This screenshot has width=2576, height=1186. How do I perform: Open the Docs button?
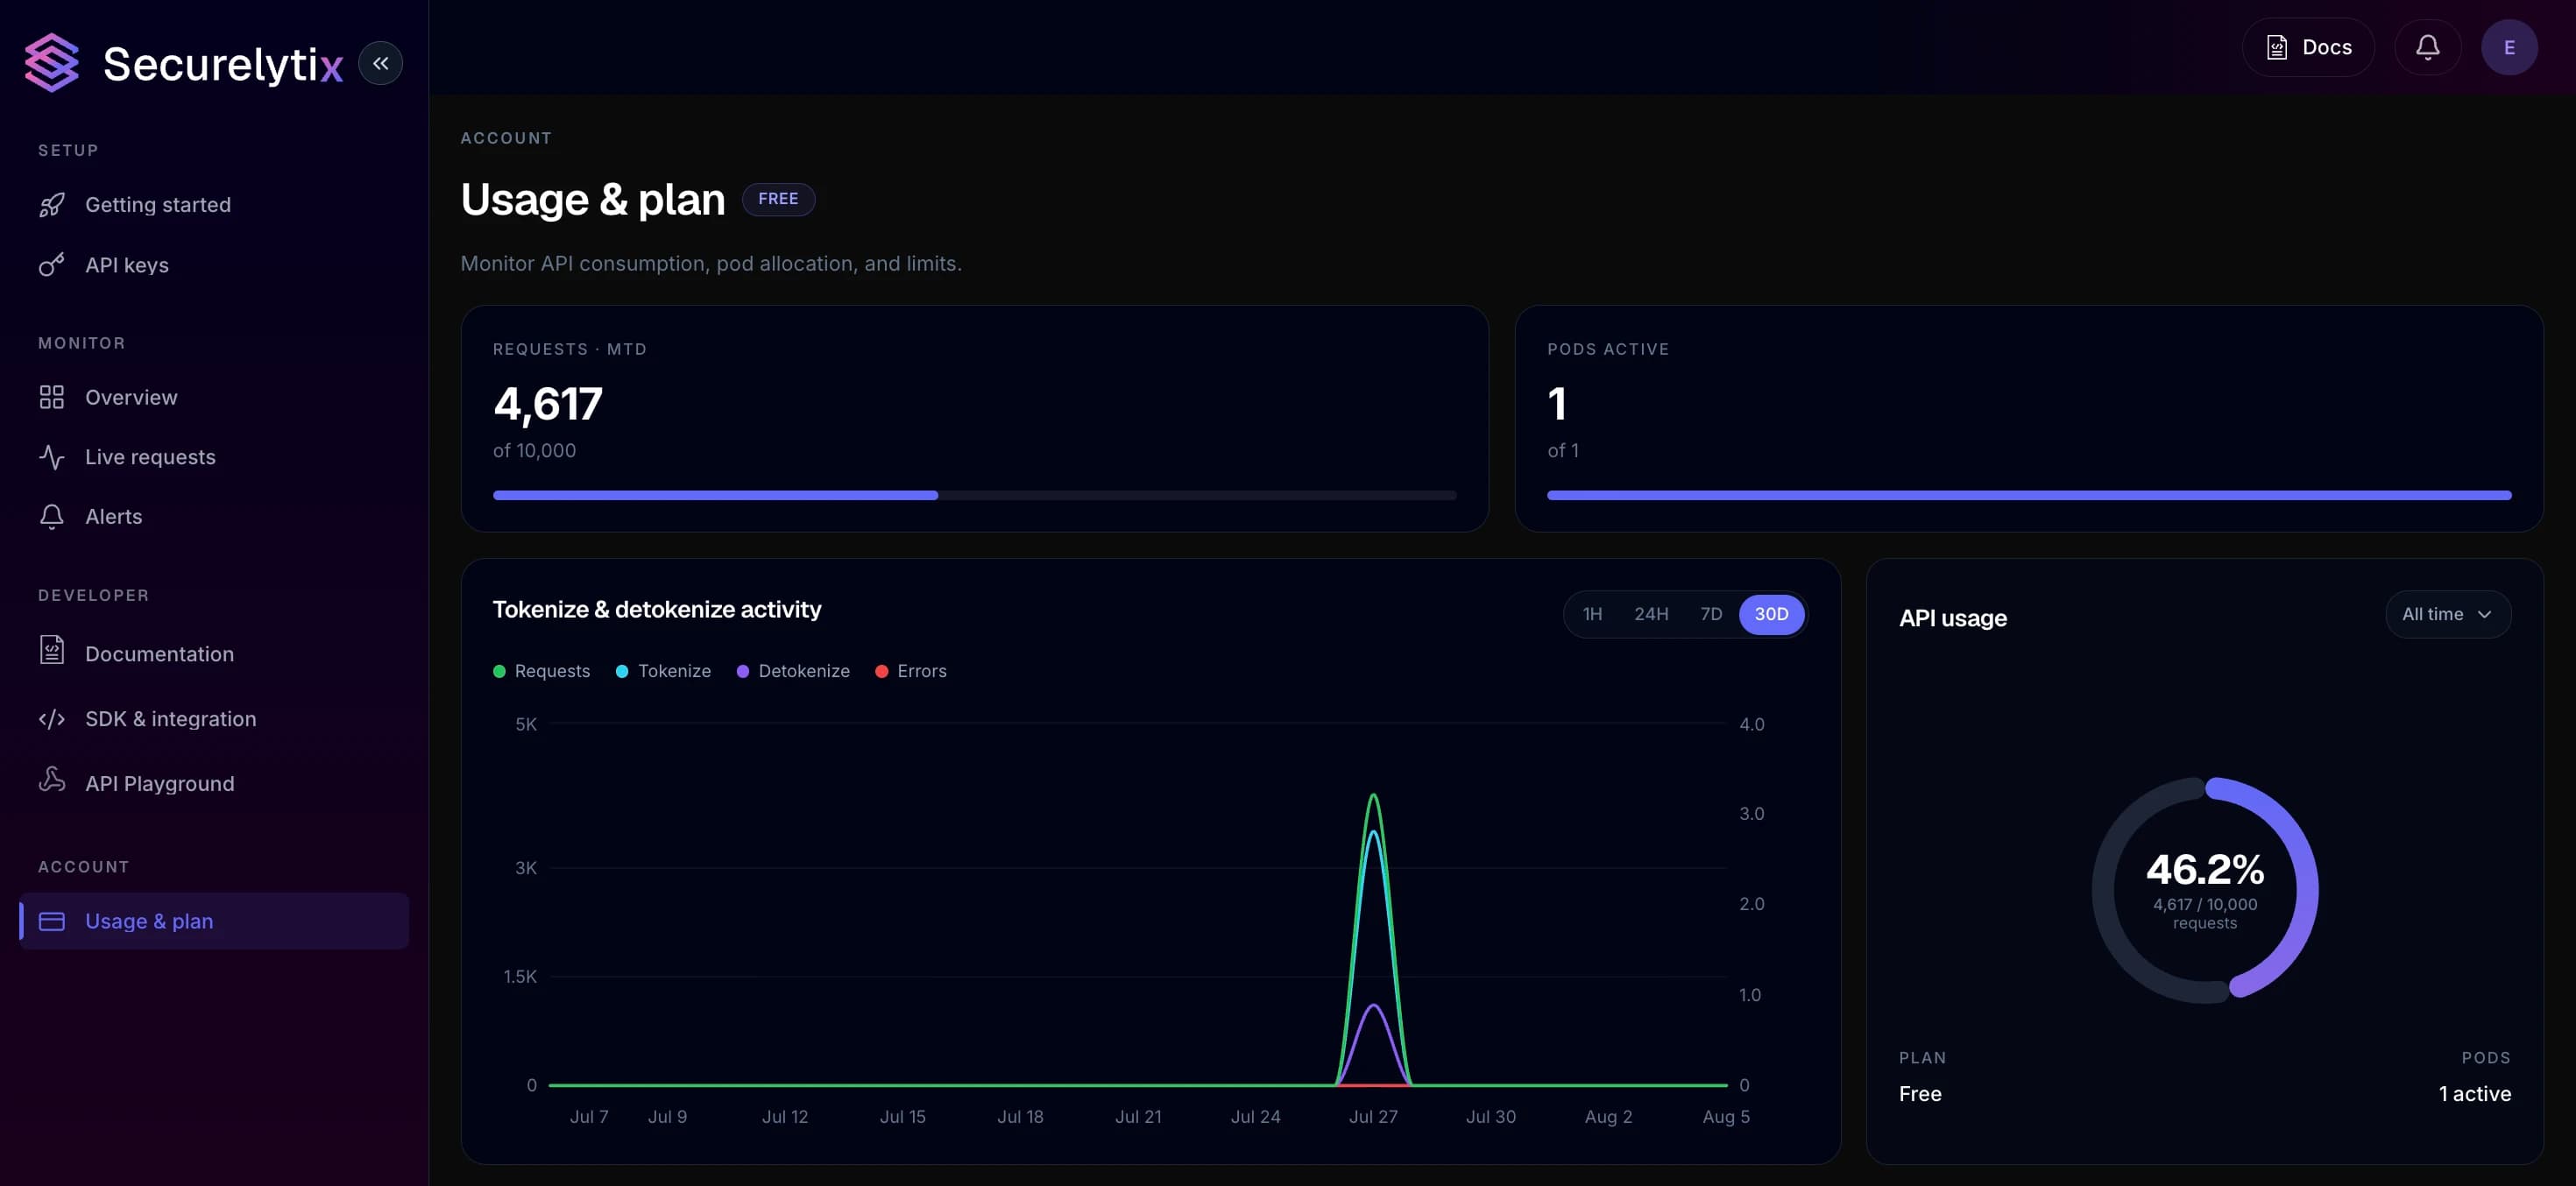[x=2307, y=47]
